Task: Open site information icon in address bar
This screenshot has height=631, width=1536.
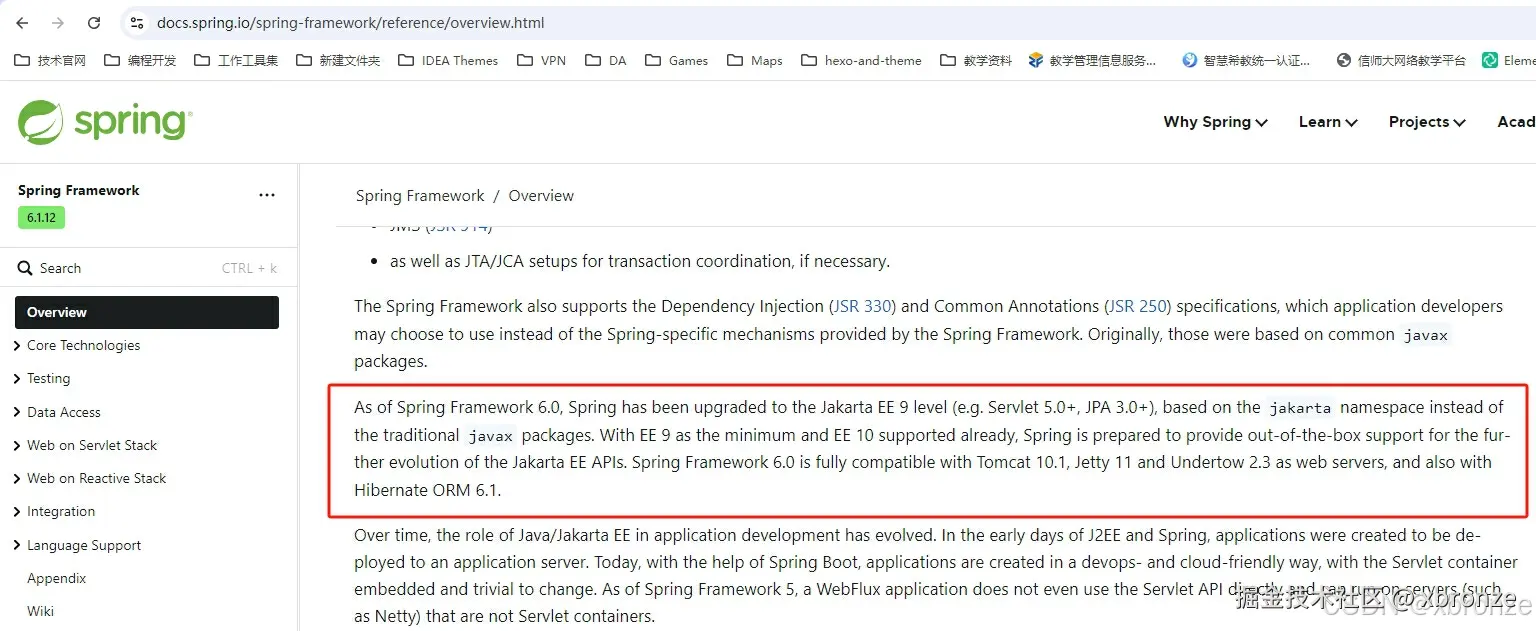Action: point(138,23)
